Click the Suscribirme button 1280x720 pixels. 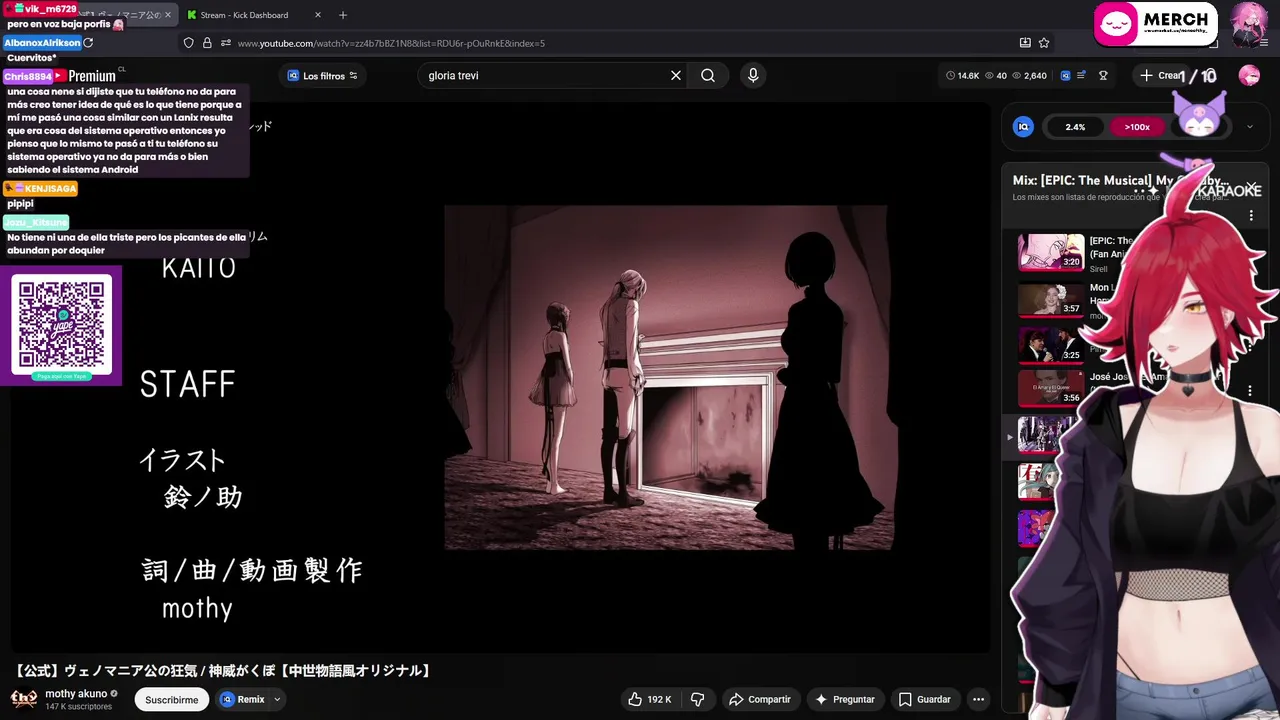click(171, 699)
